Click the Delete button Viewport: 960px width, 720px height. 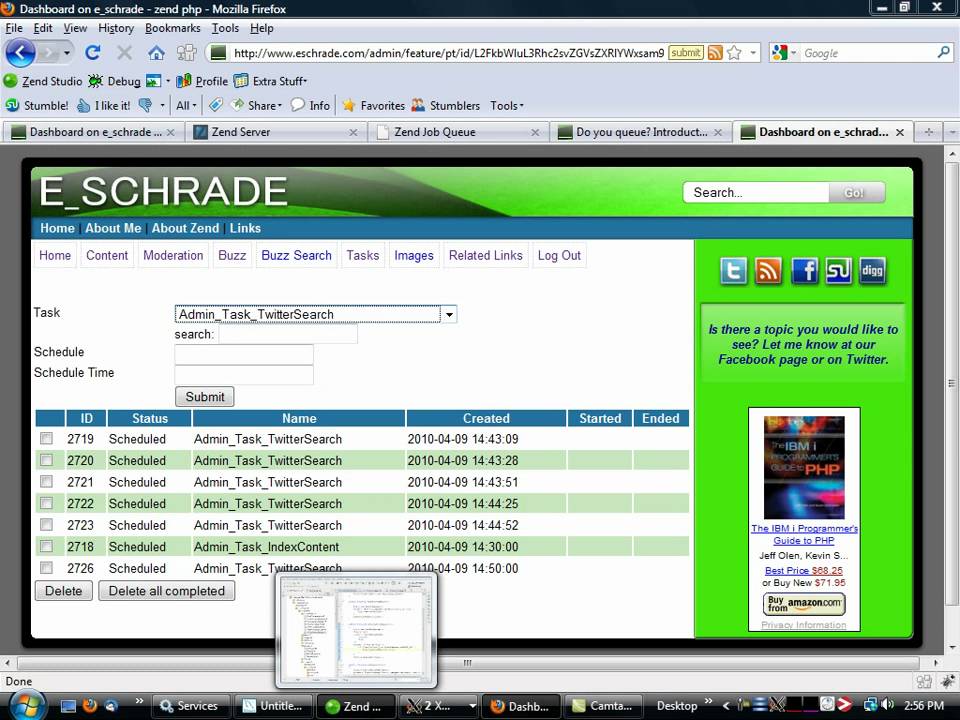coord(64,591)
